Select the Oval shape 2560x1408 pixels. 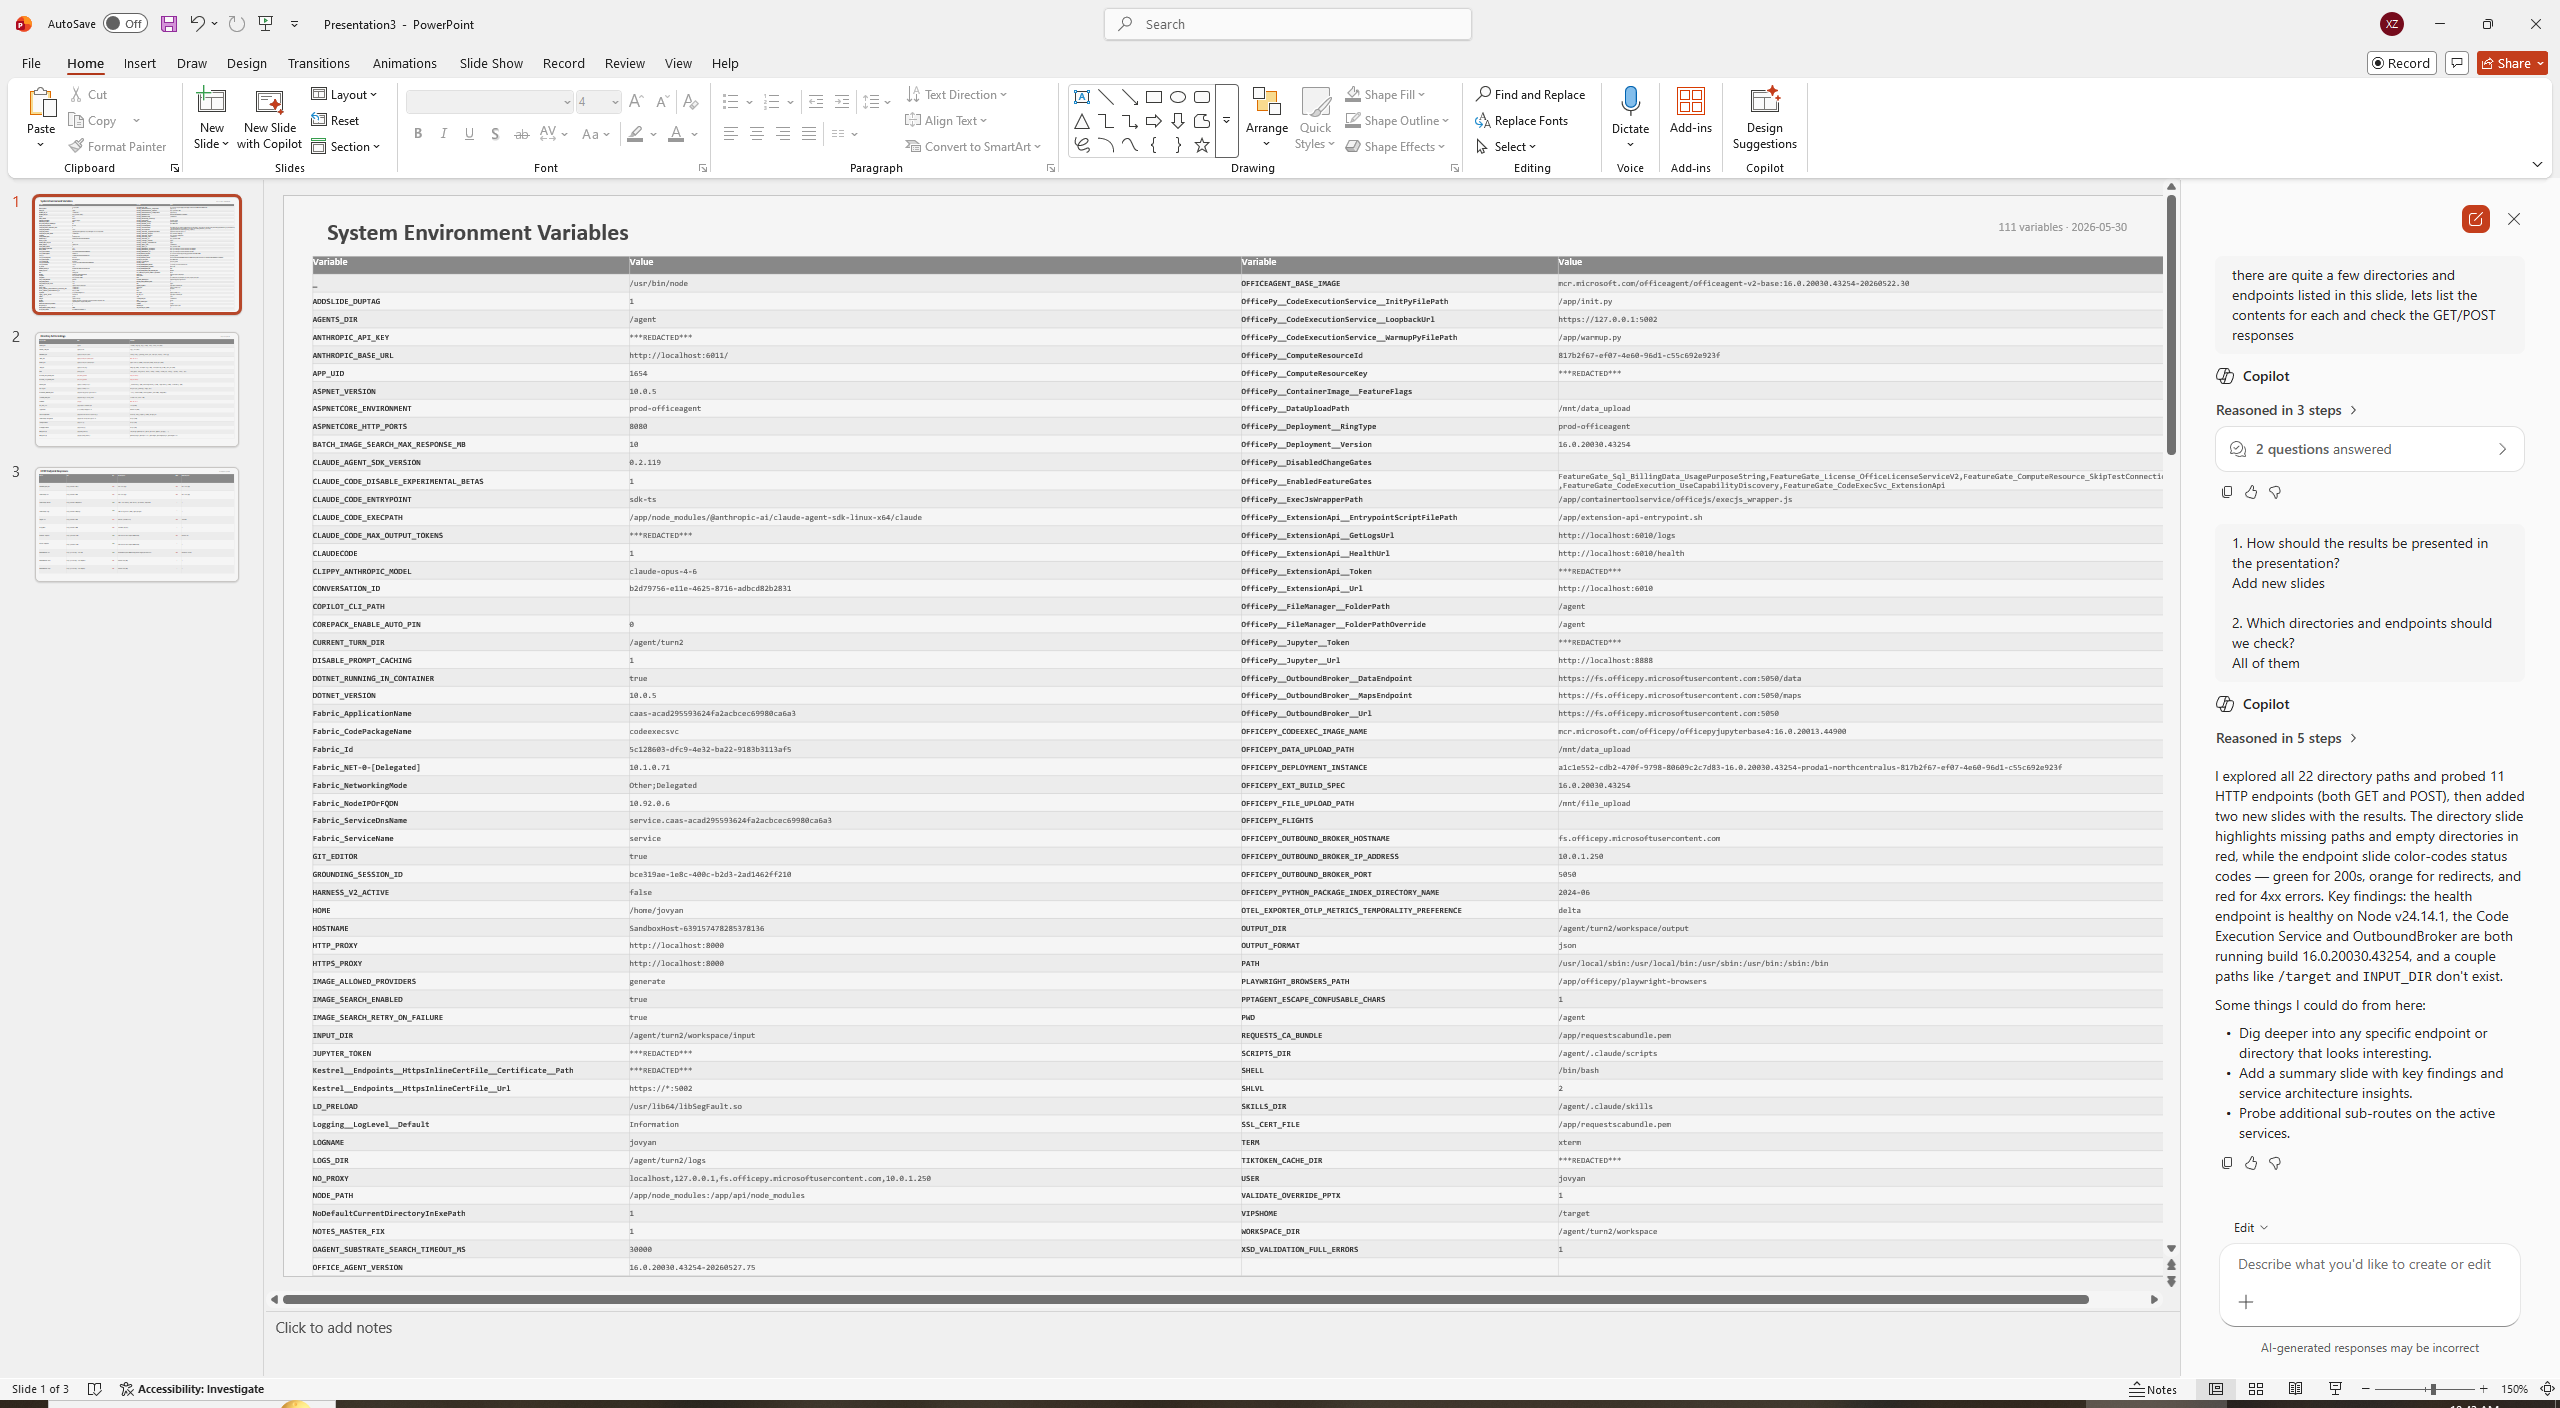pyautogui.click(x=1178, y=97)
